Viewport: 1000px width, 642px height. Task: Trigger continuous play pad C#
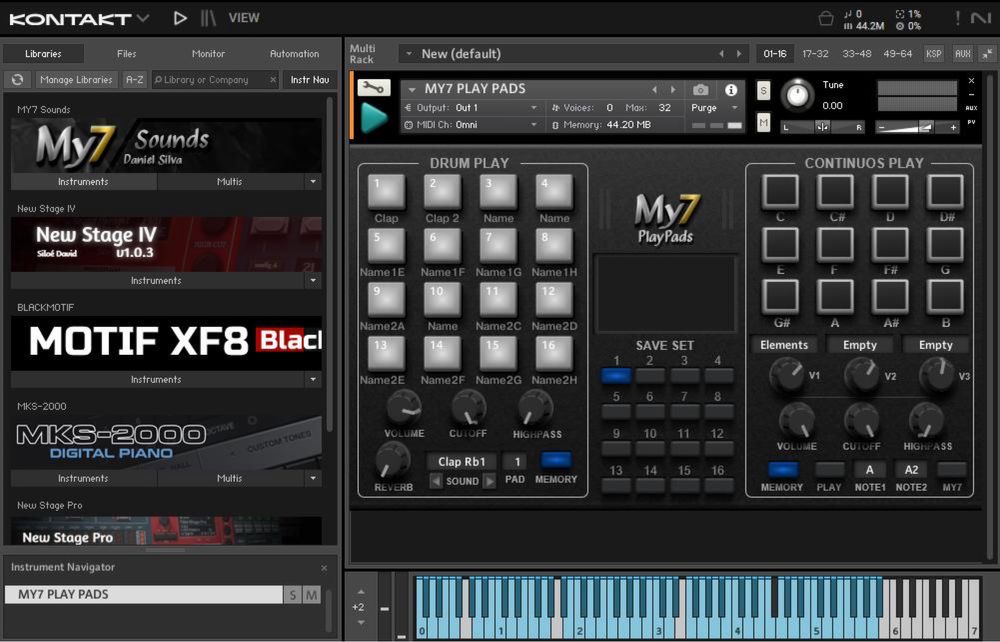point(835,191)
